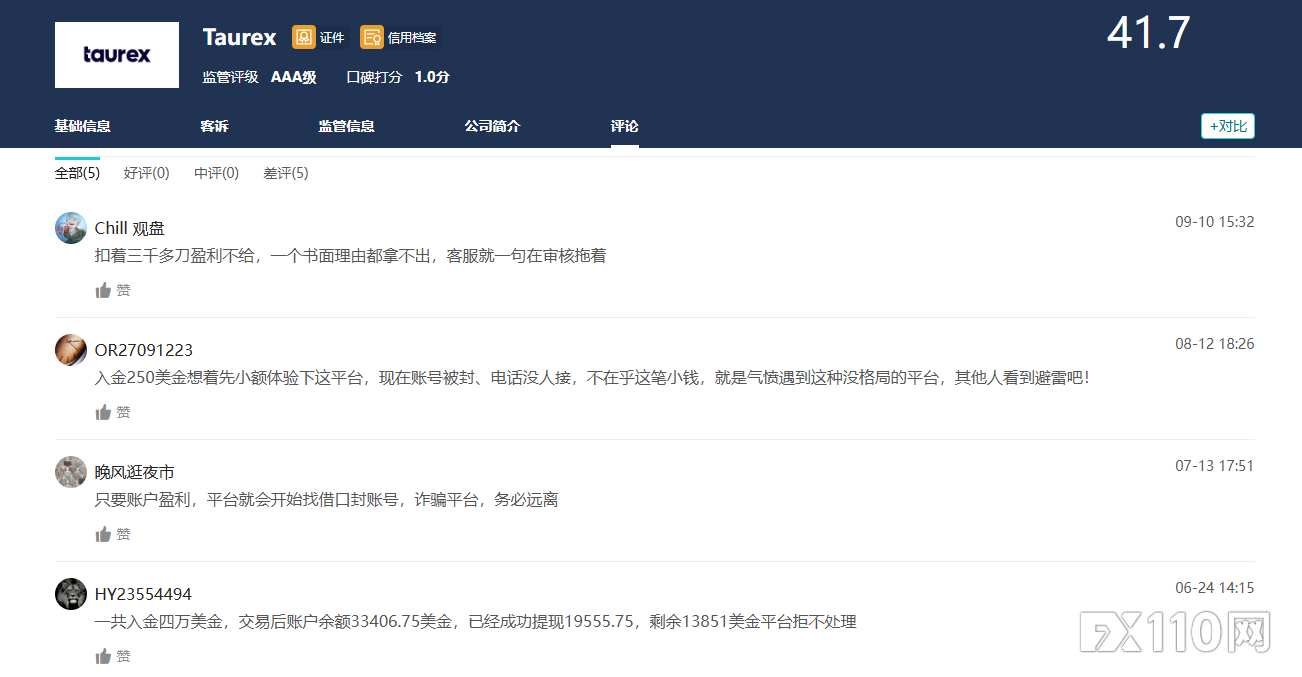1302x677 pixels.
Task: Click the 1.0分 reputation score
Action: point(432,77)
